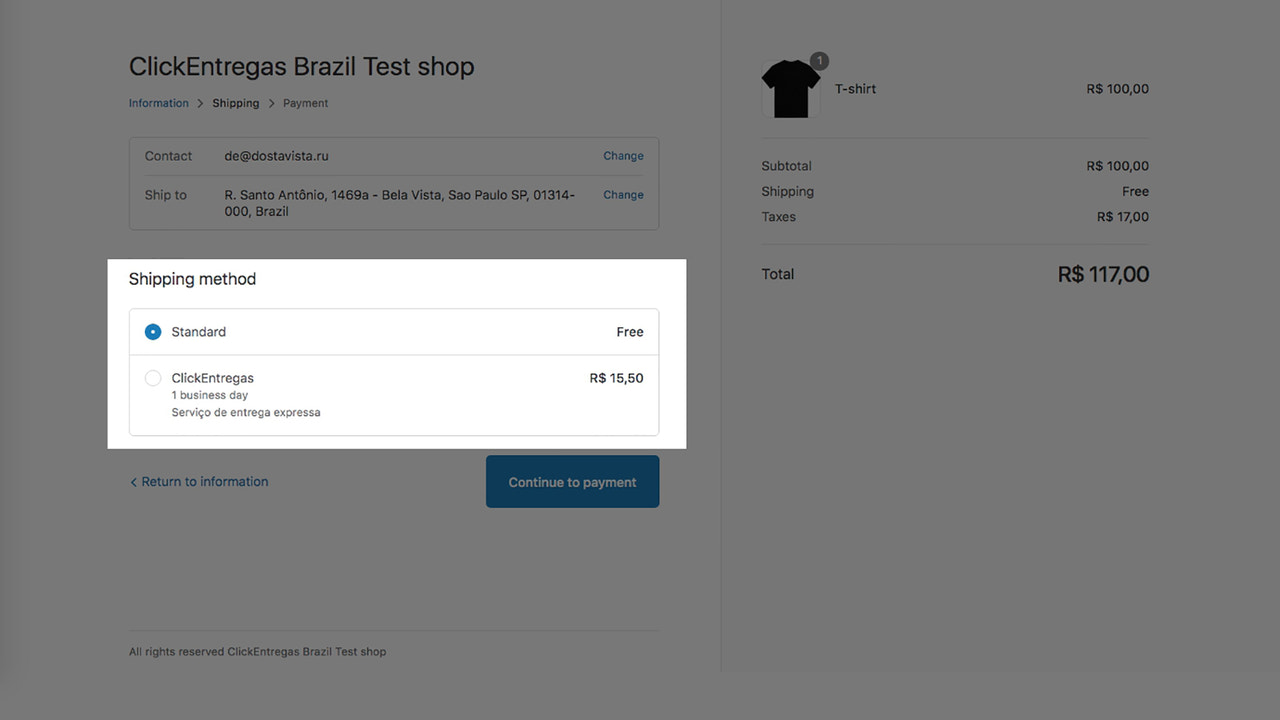Choose R$ 15,50 express delivery service
Viewport: 1280px width, 720px height.
click(616, 378)
